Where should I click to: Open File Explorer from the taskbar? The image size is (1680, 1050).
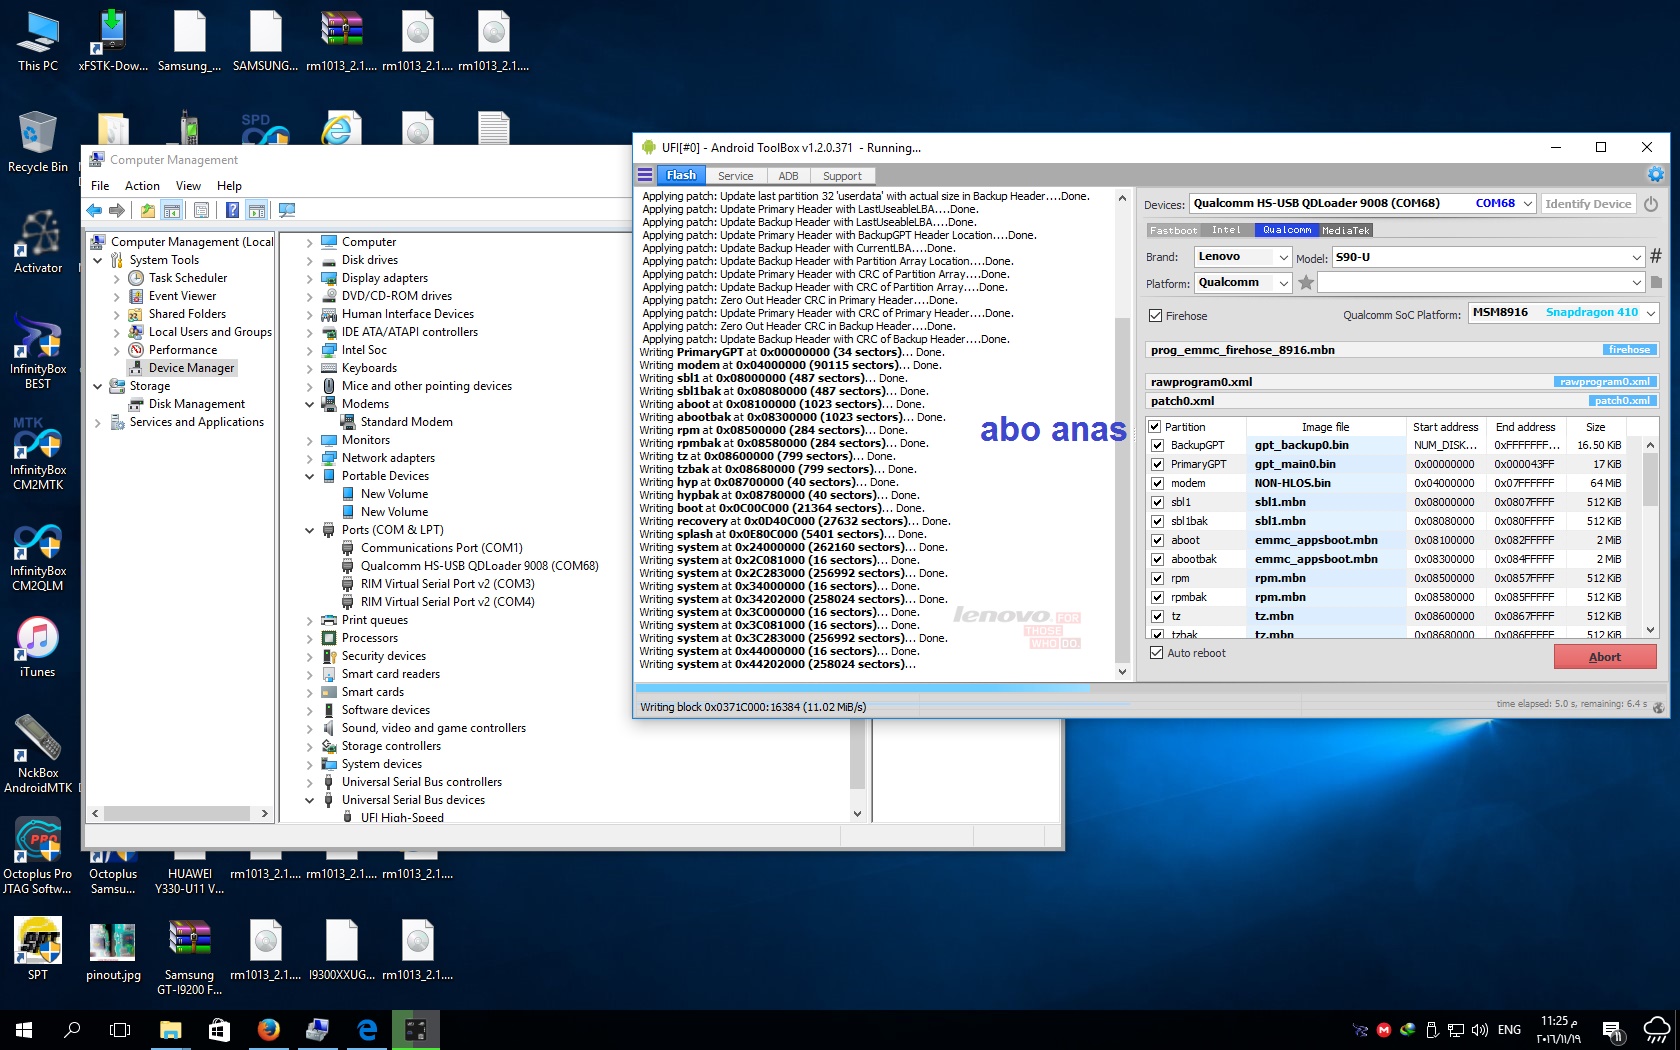click(171, 1029)
